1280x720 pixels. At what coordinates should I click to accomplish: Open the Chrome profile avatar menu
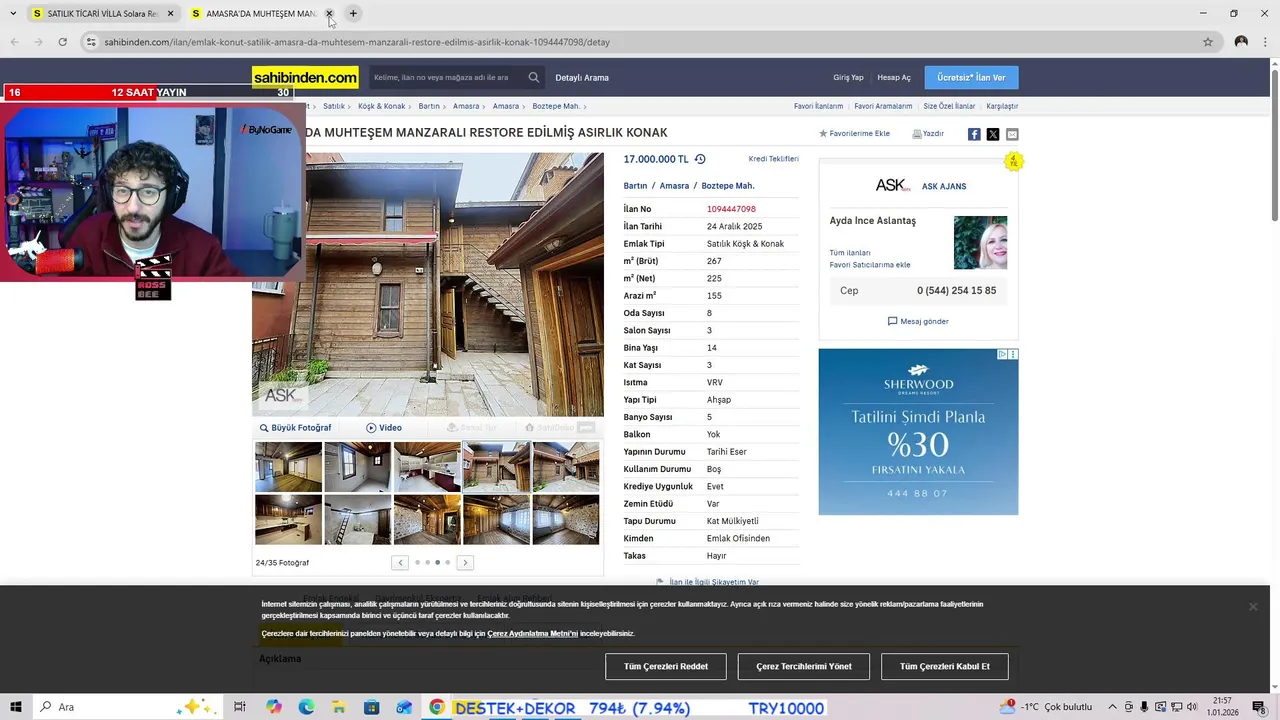click(1241, 42)
